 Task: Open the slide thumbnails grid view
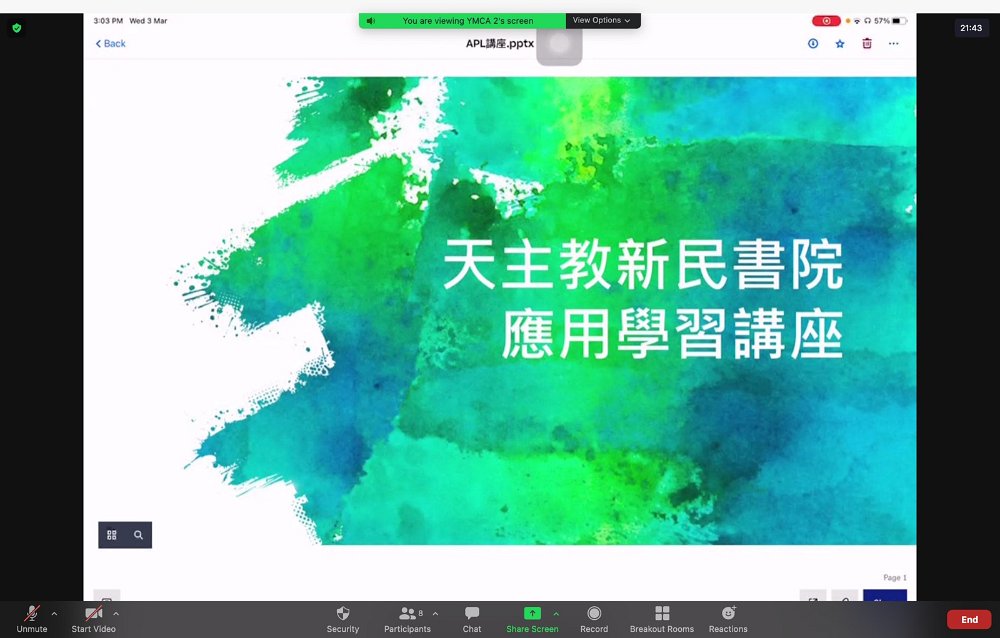(112, 535)
